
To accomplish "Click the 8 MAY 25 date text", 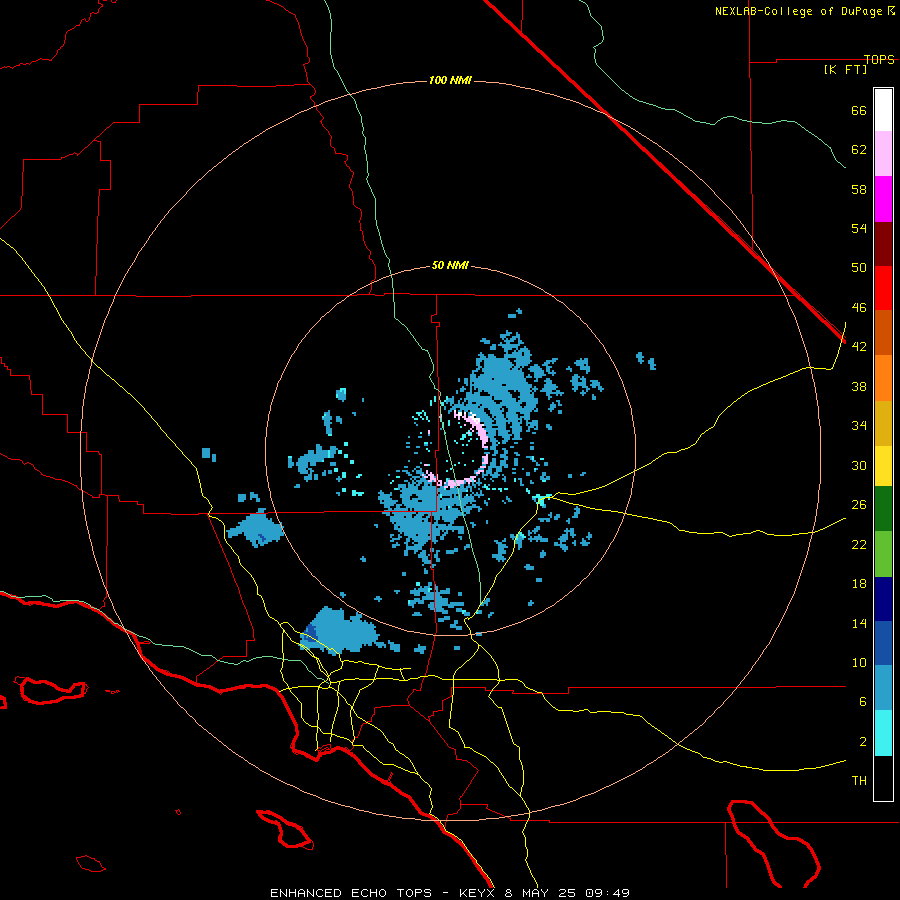I will (540, 893).
